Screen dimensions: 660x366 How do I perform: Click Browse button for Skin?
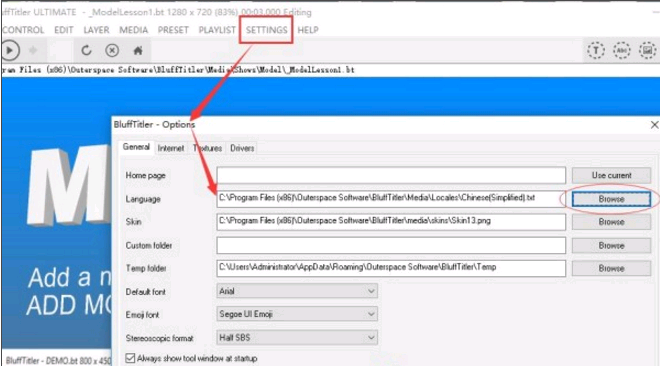click(611, 222)
